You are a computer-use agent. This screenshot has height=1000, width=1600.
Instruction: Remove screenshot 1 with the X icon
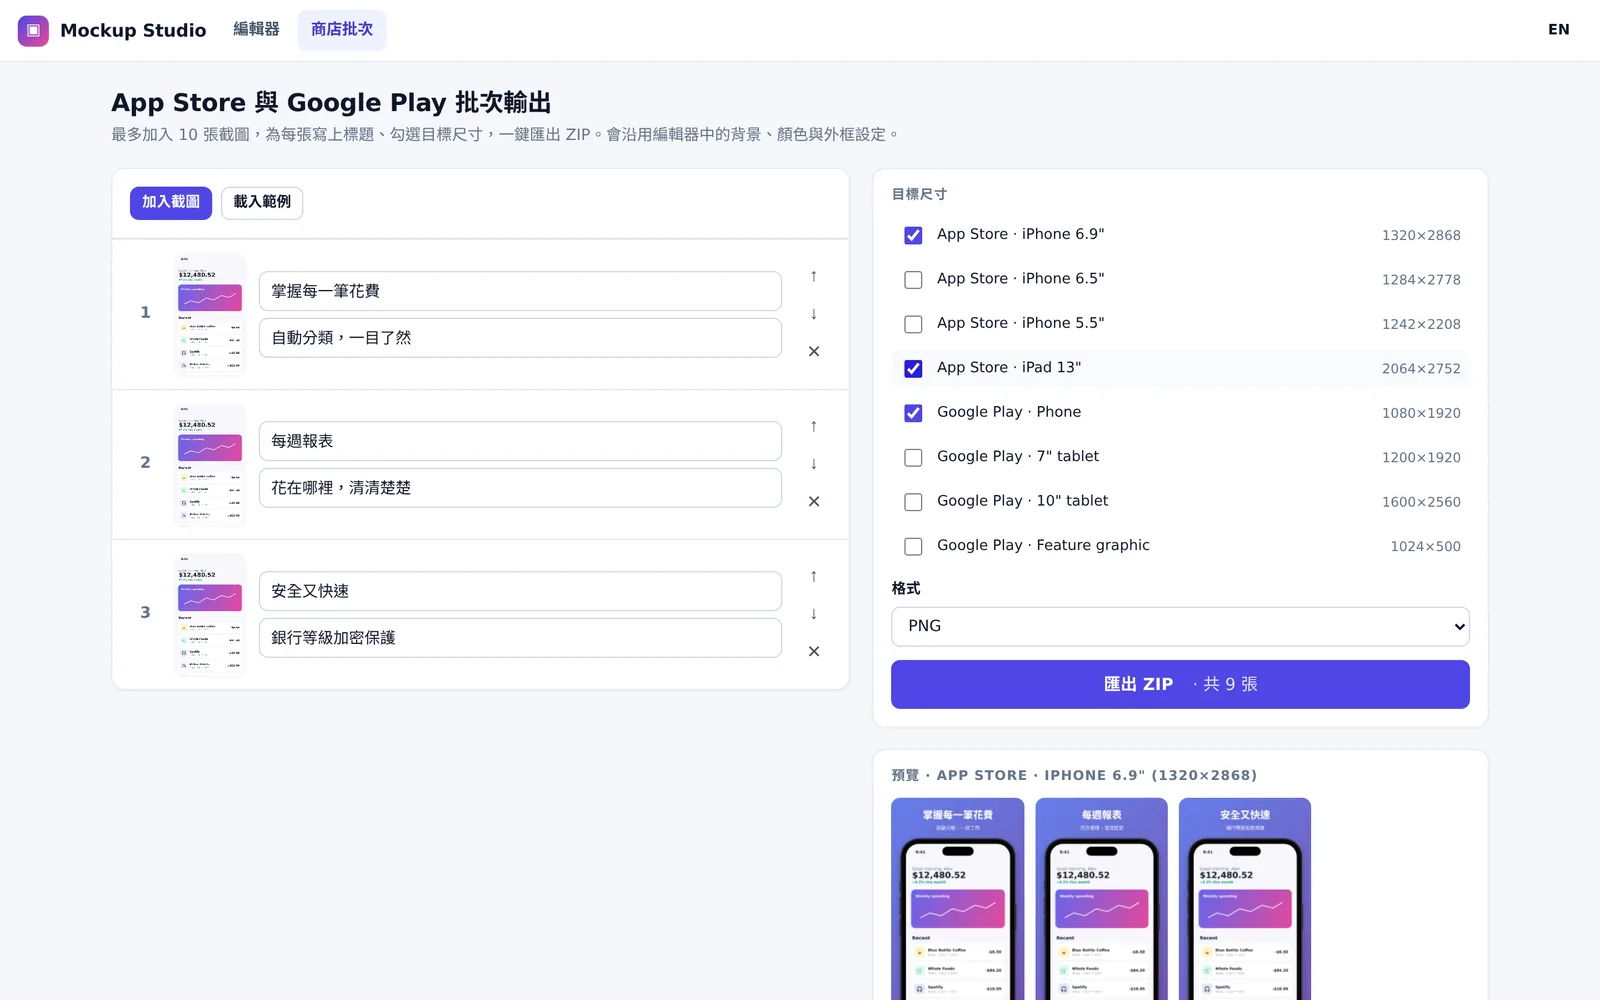tap(814, 351)
